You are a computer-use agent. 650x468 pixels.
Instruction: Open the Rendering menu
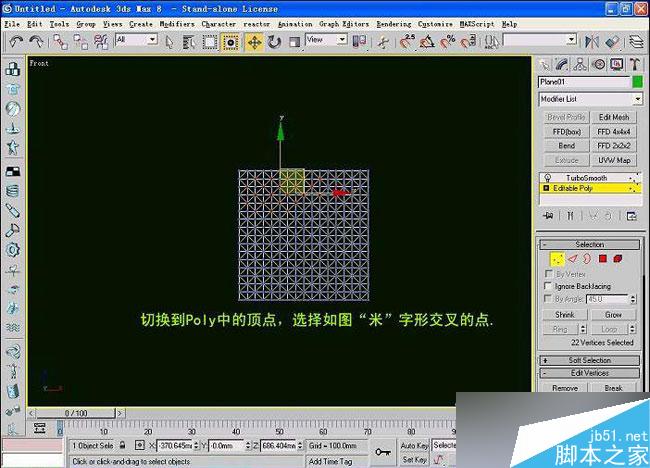pyautogui.click(x=394, y=24)
